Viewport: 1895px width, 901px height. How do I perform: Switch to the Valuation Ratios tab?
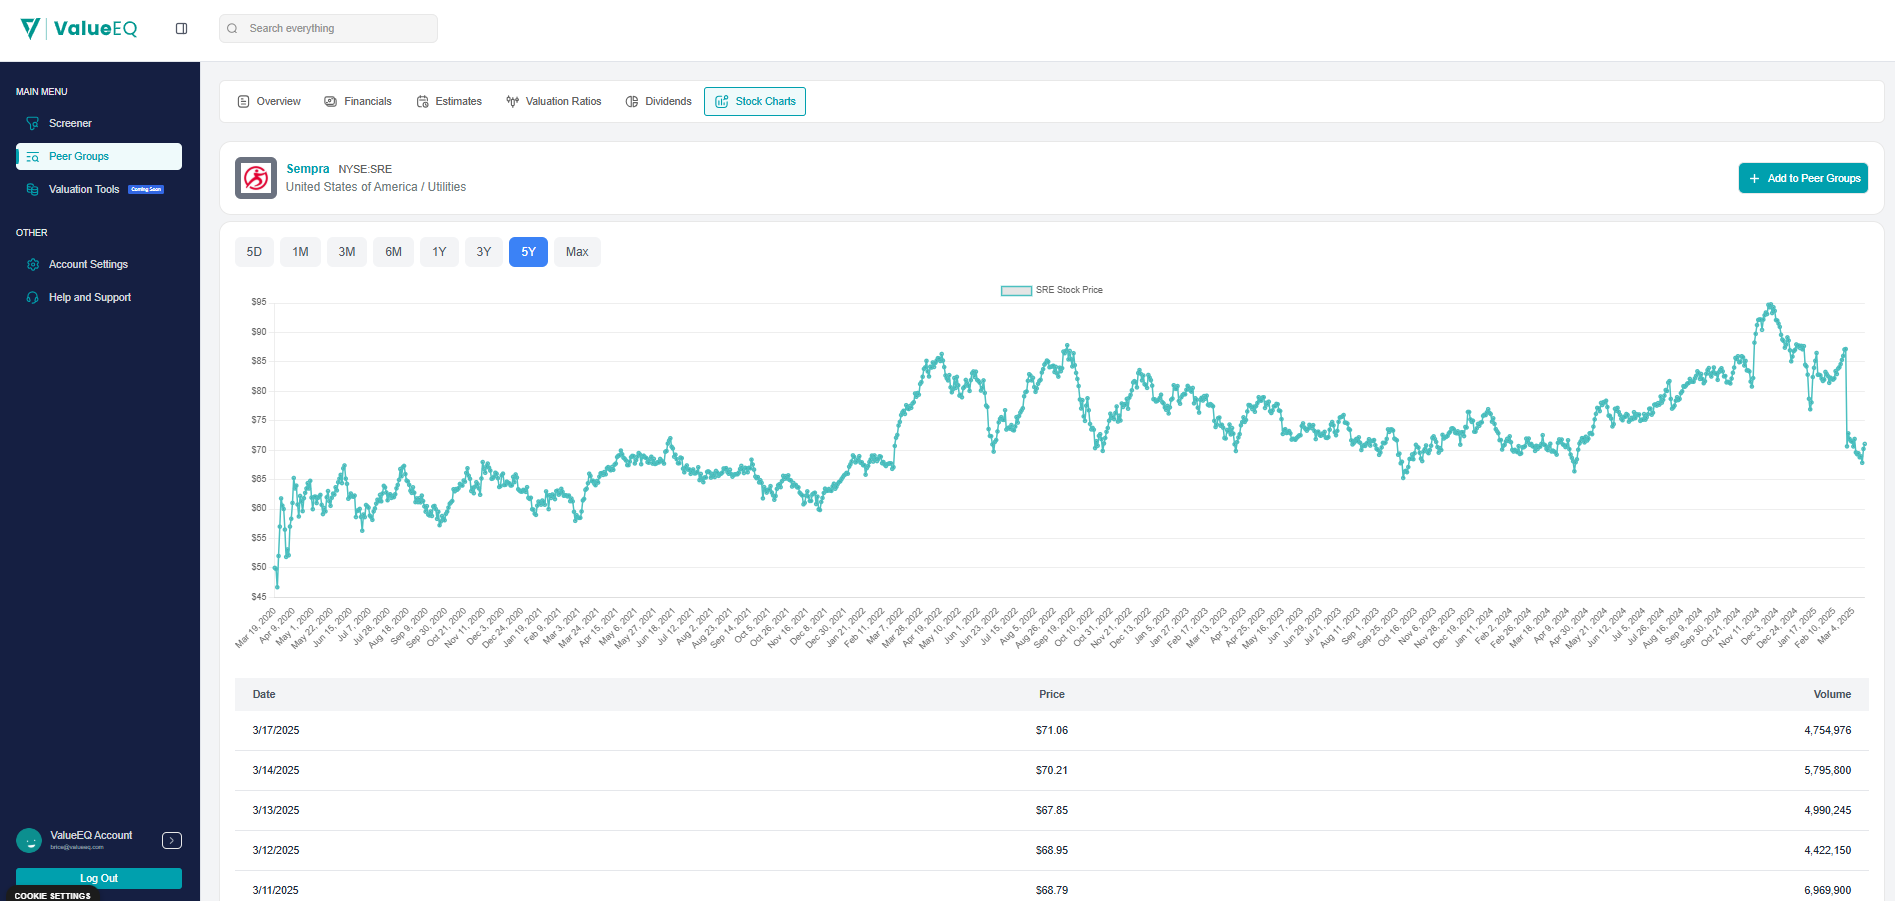[554, 101]
